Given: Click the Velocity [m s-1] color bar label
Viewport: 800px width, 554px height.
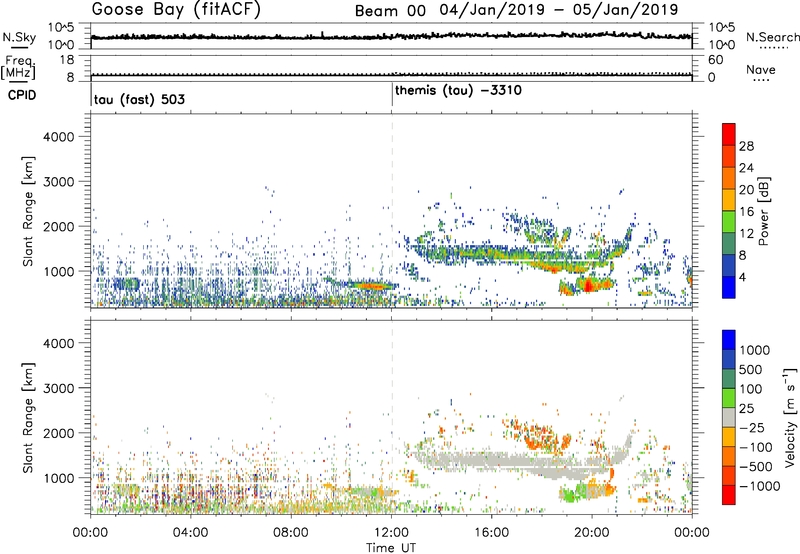Looking at the screenshot, I should pos(790,417).
